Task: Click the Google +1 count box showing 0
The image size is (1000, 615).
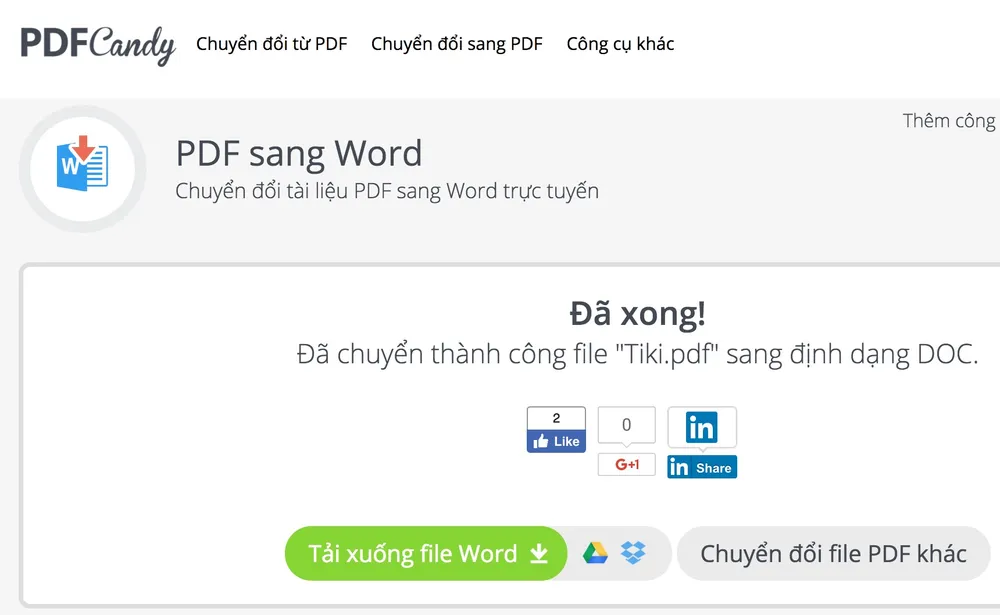Action: click(x=627, y=425)
